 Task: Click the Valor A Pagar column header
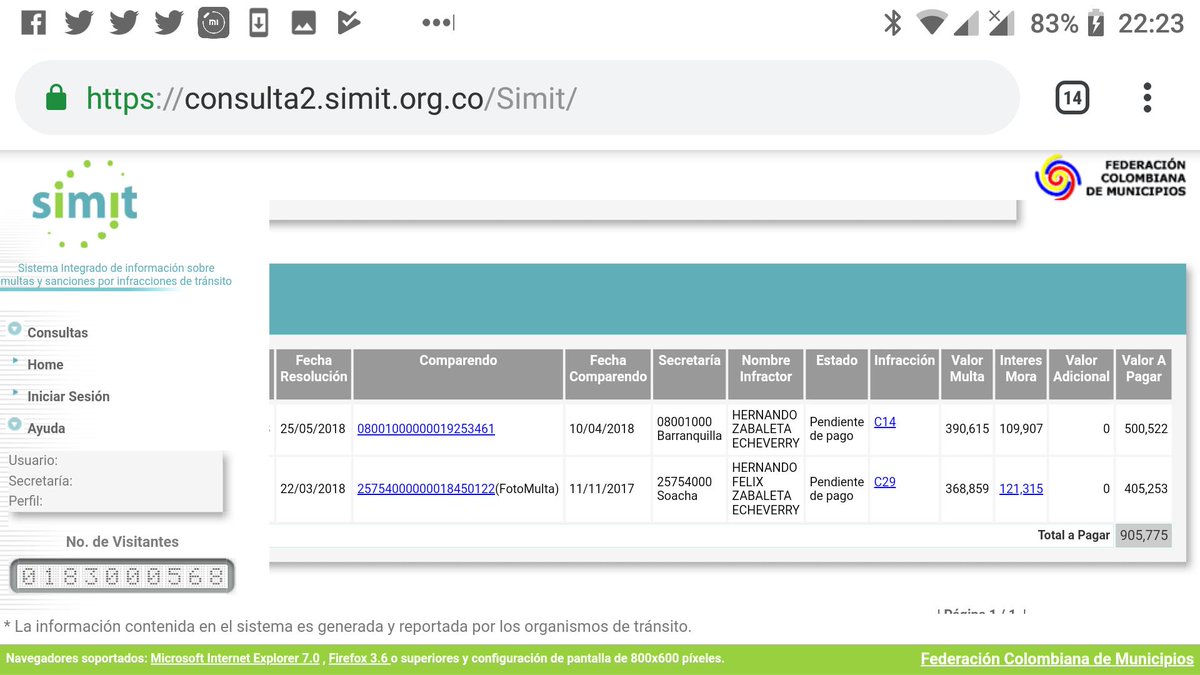coord(1143,375)
